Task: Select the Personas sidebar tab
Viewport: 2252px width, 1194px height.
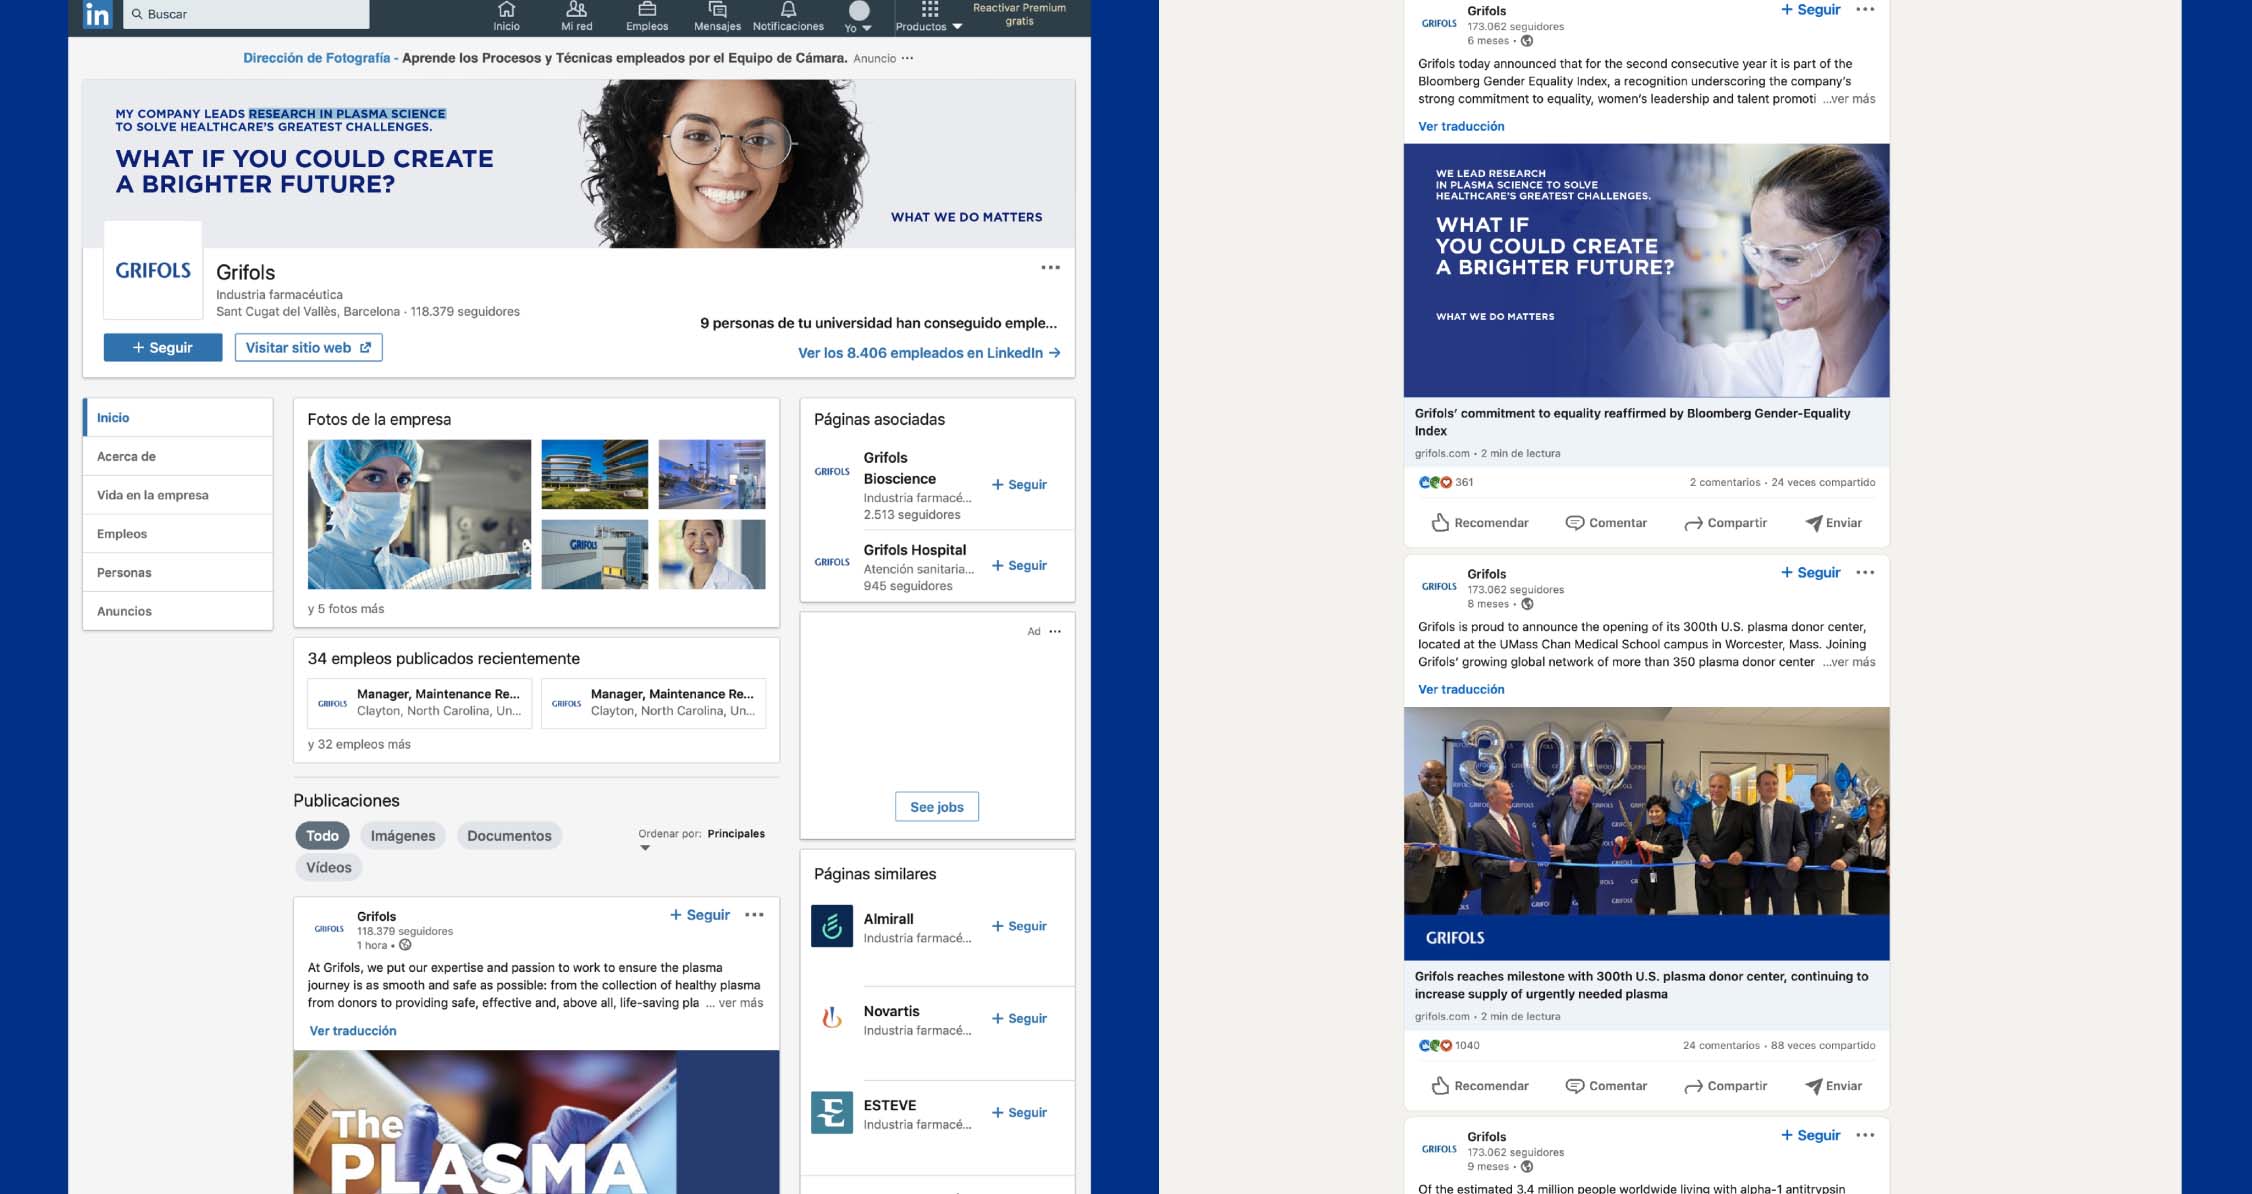Action: [178, 572]
